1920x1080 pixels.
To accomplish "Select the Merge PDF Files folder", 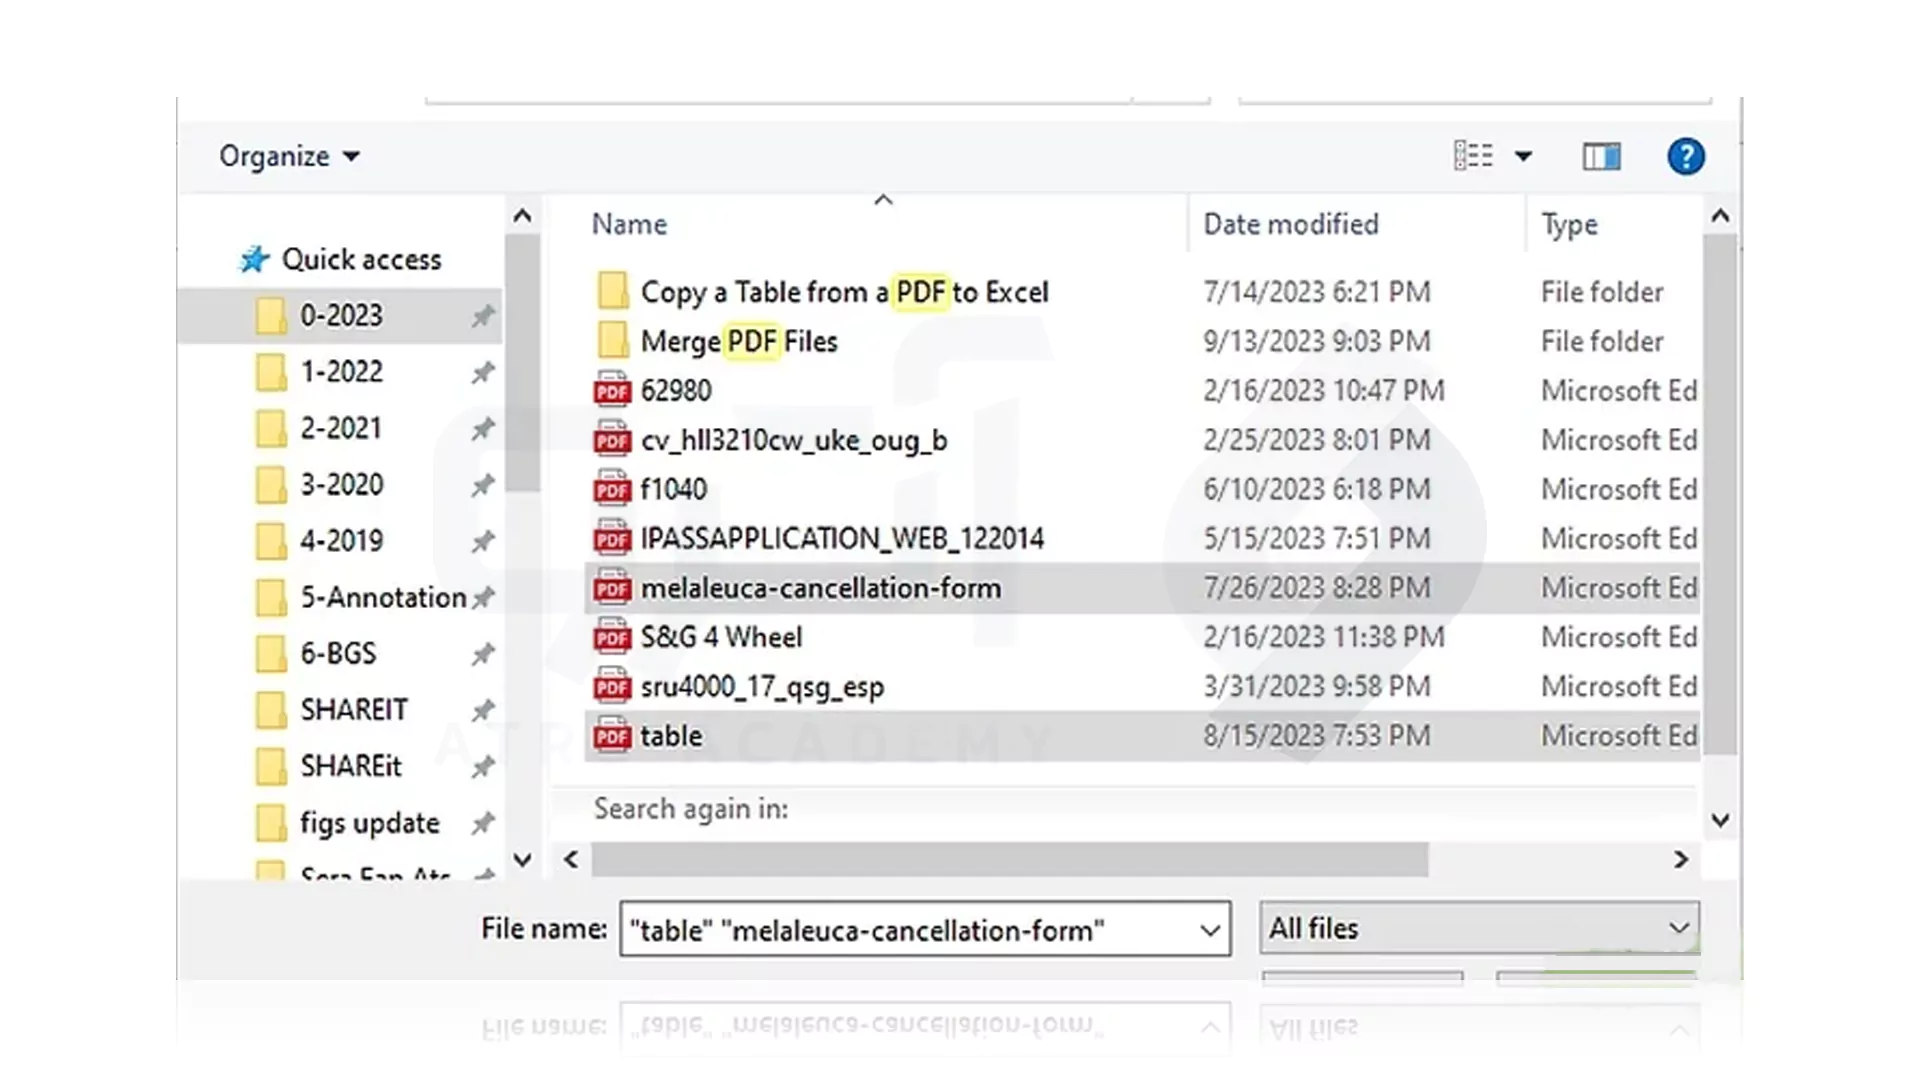I will (x=739, y=341).
